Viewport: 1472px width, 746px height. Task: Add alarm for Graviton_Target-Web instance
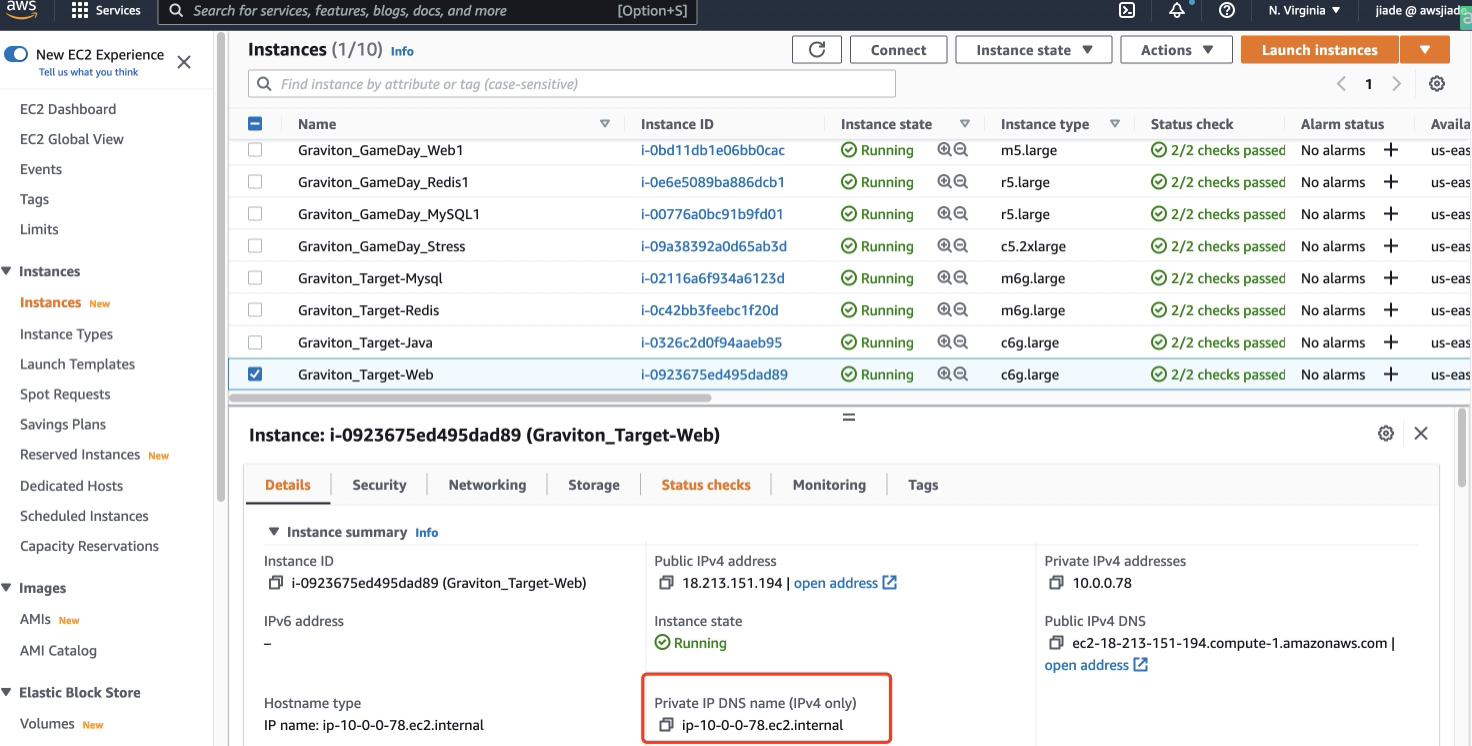1390,375
